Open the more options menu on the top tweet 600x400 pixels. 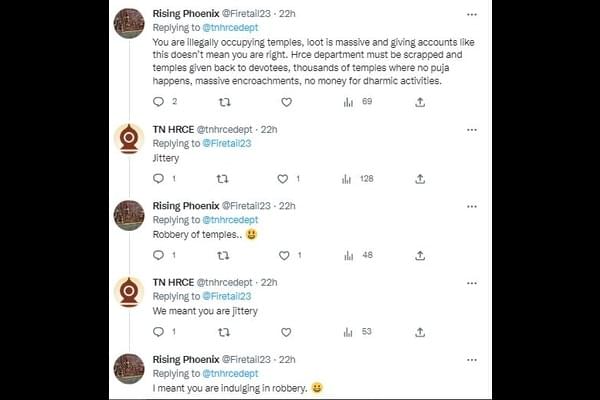pyautogui.click(x=472, y=14)
